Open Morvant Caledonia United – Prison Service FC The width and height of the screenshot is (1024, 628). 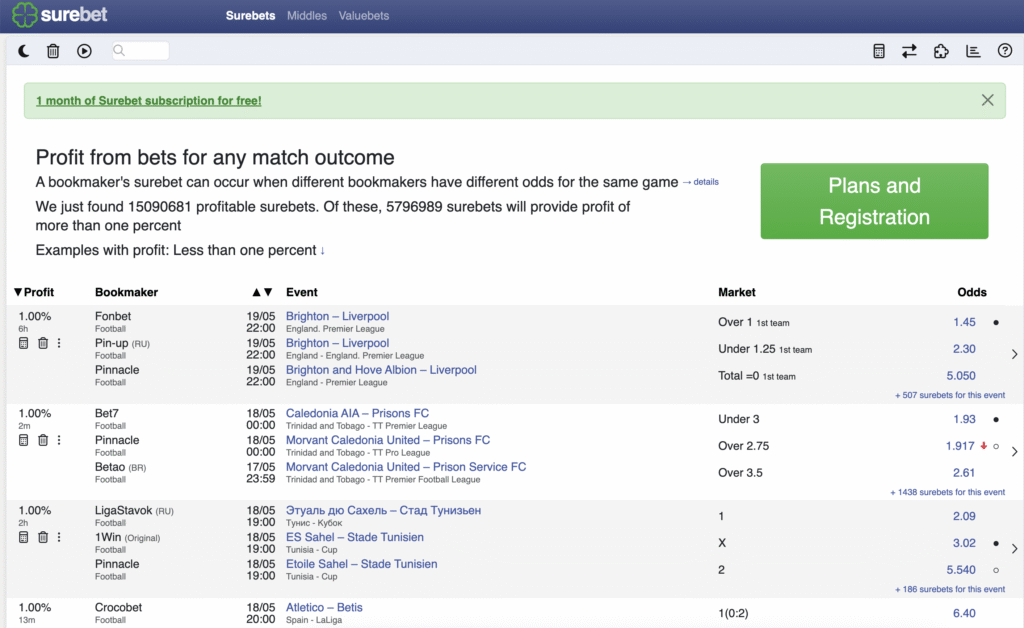(x=406, y=467)
